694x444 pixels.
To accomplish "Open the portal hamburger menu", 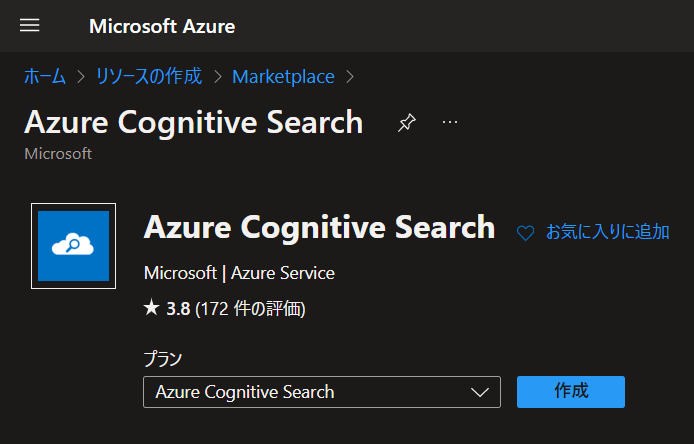I will (x=30, y=25).
